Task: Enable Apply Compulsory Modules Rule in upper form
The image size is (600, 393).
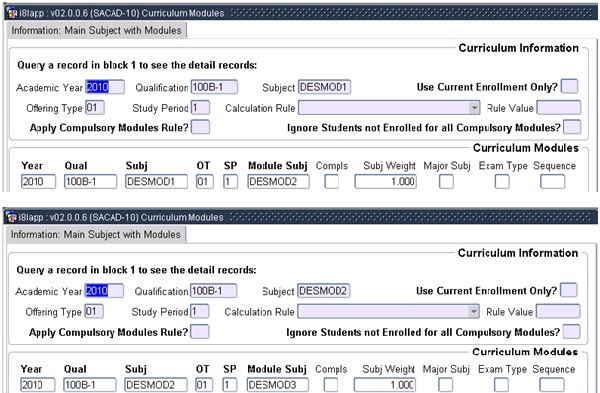Action: (200, 127)
